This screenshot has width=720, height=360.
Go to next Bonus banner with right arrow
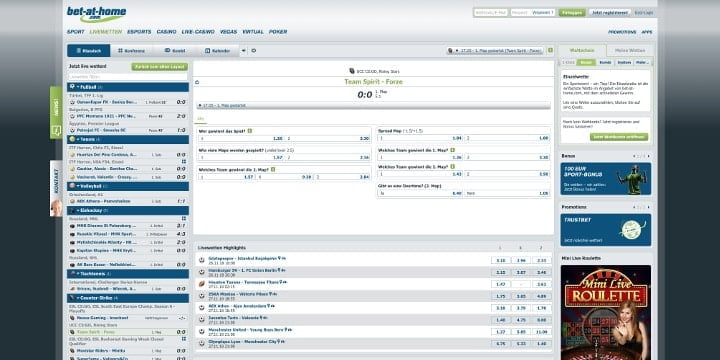648,156
